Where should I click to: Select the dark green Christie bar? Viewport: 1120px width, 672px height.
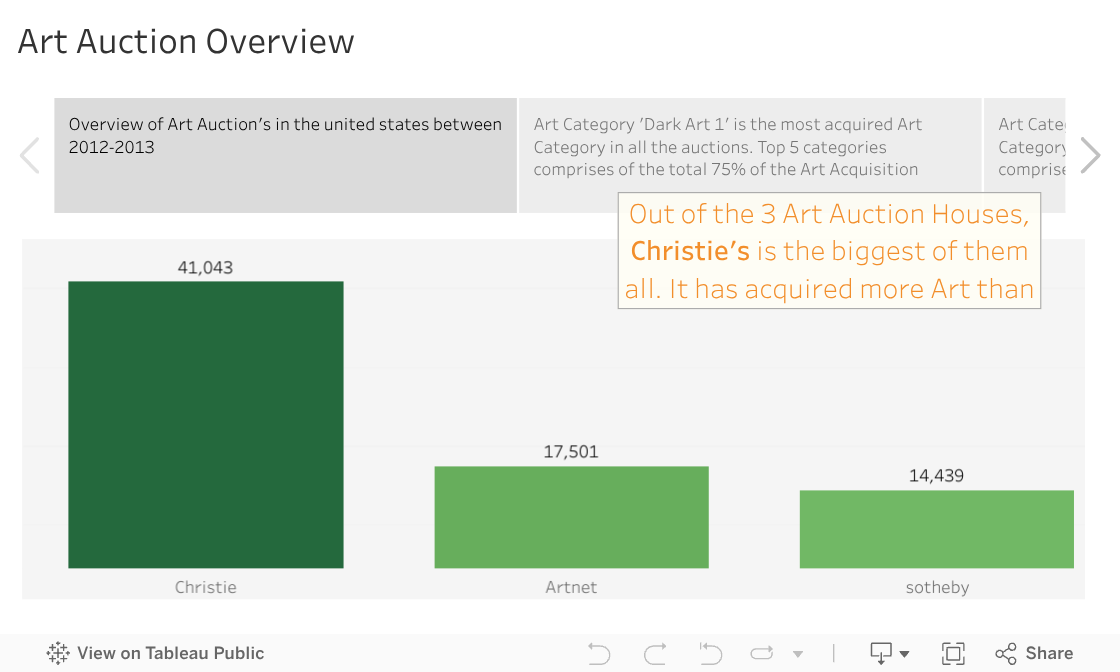pos(205,425)
